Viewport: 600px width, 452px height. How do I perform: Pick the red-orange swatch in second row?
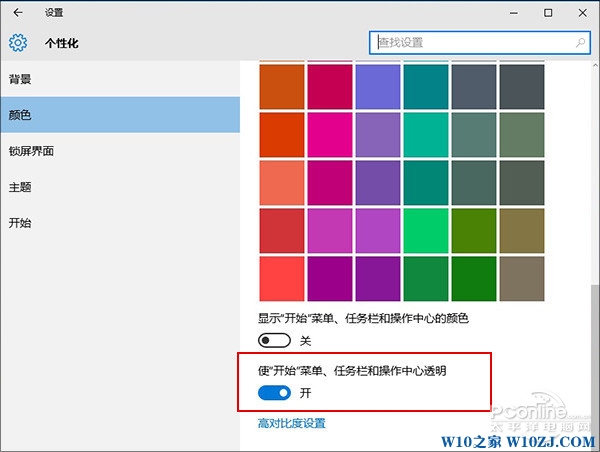pos(282,135)
